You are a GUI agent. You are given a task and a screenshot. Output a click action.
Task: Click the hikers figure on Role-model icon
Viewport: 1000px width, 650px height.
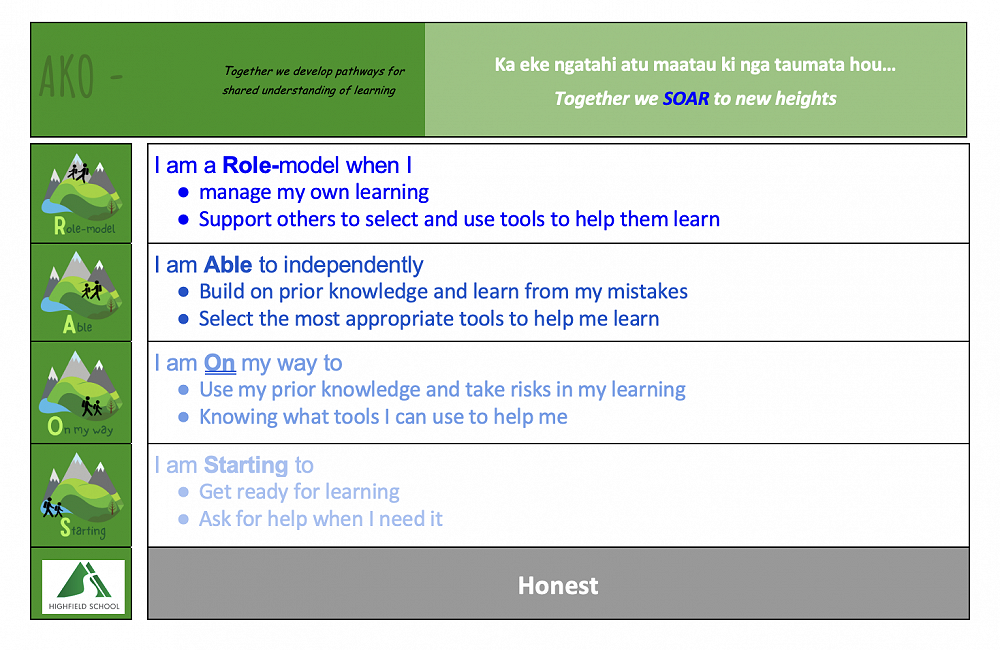79,172
